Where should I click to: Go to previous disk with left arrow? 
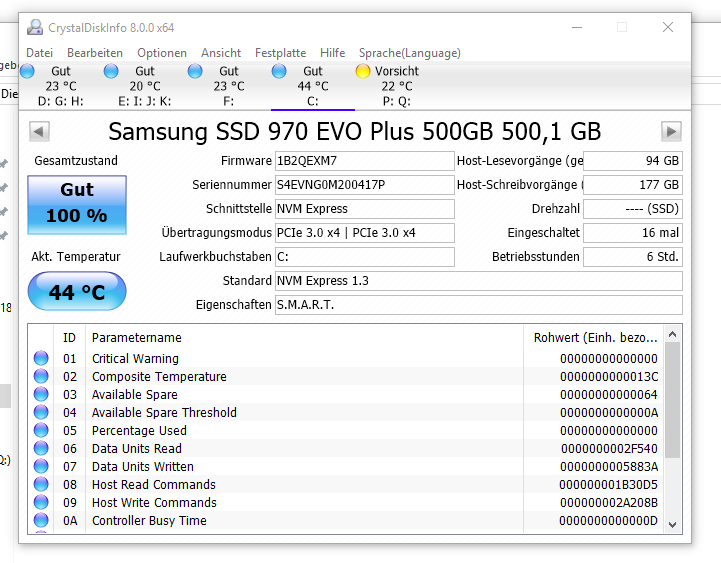(x=39, y=132)
